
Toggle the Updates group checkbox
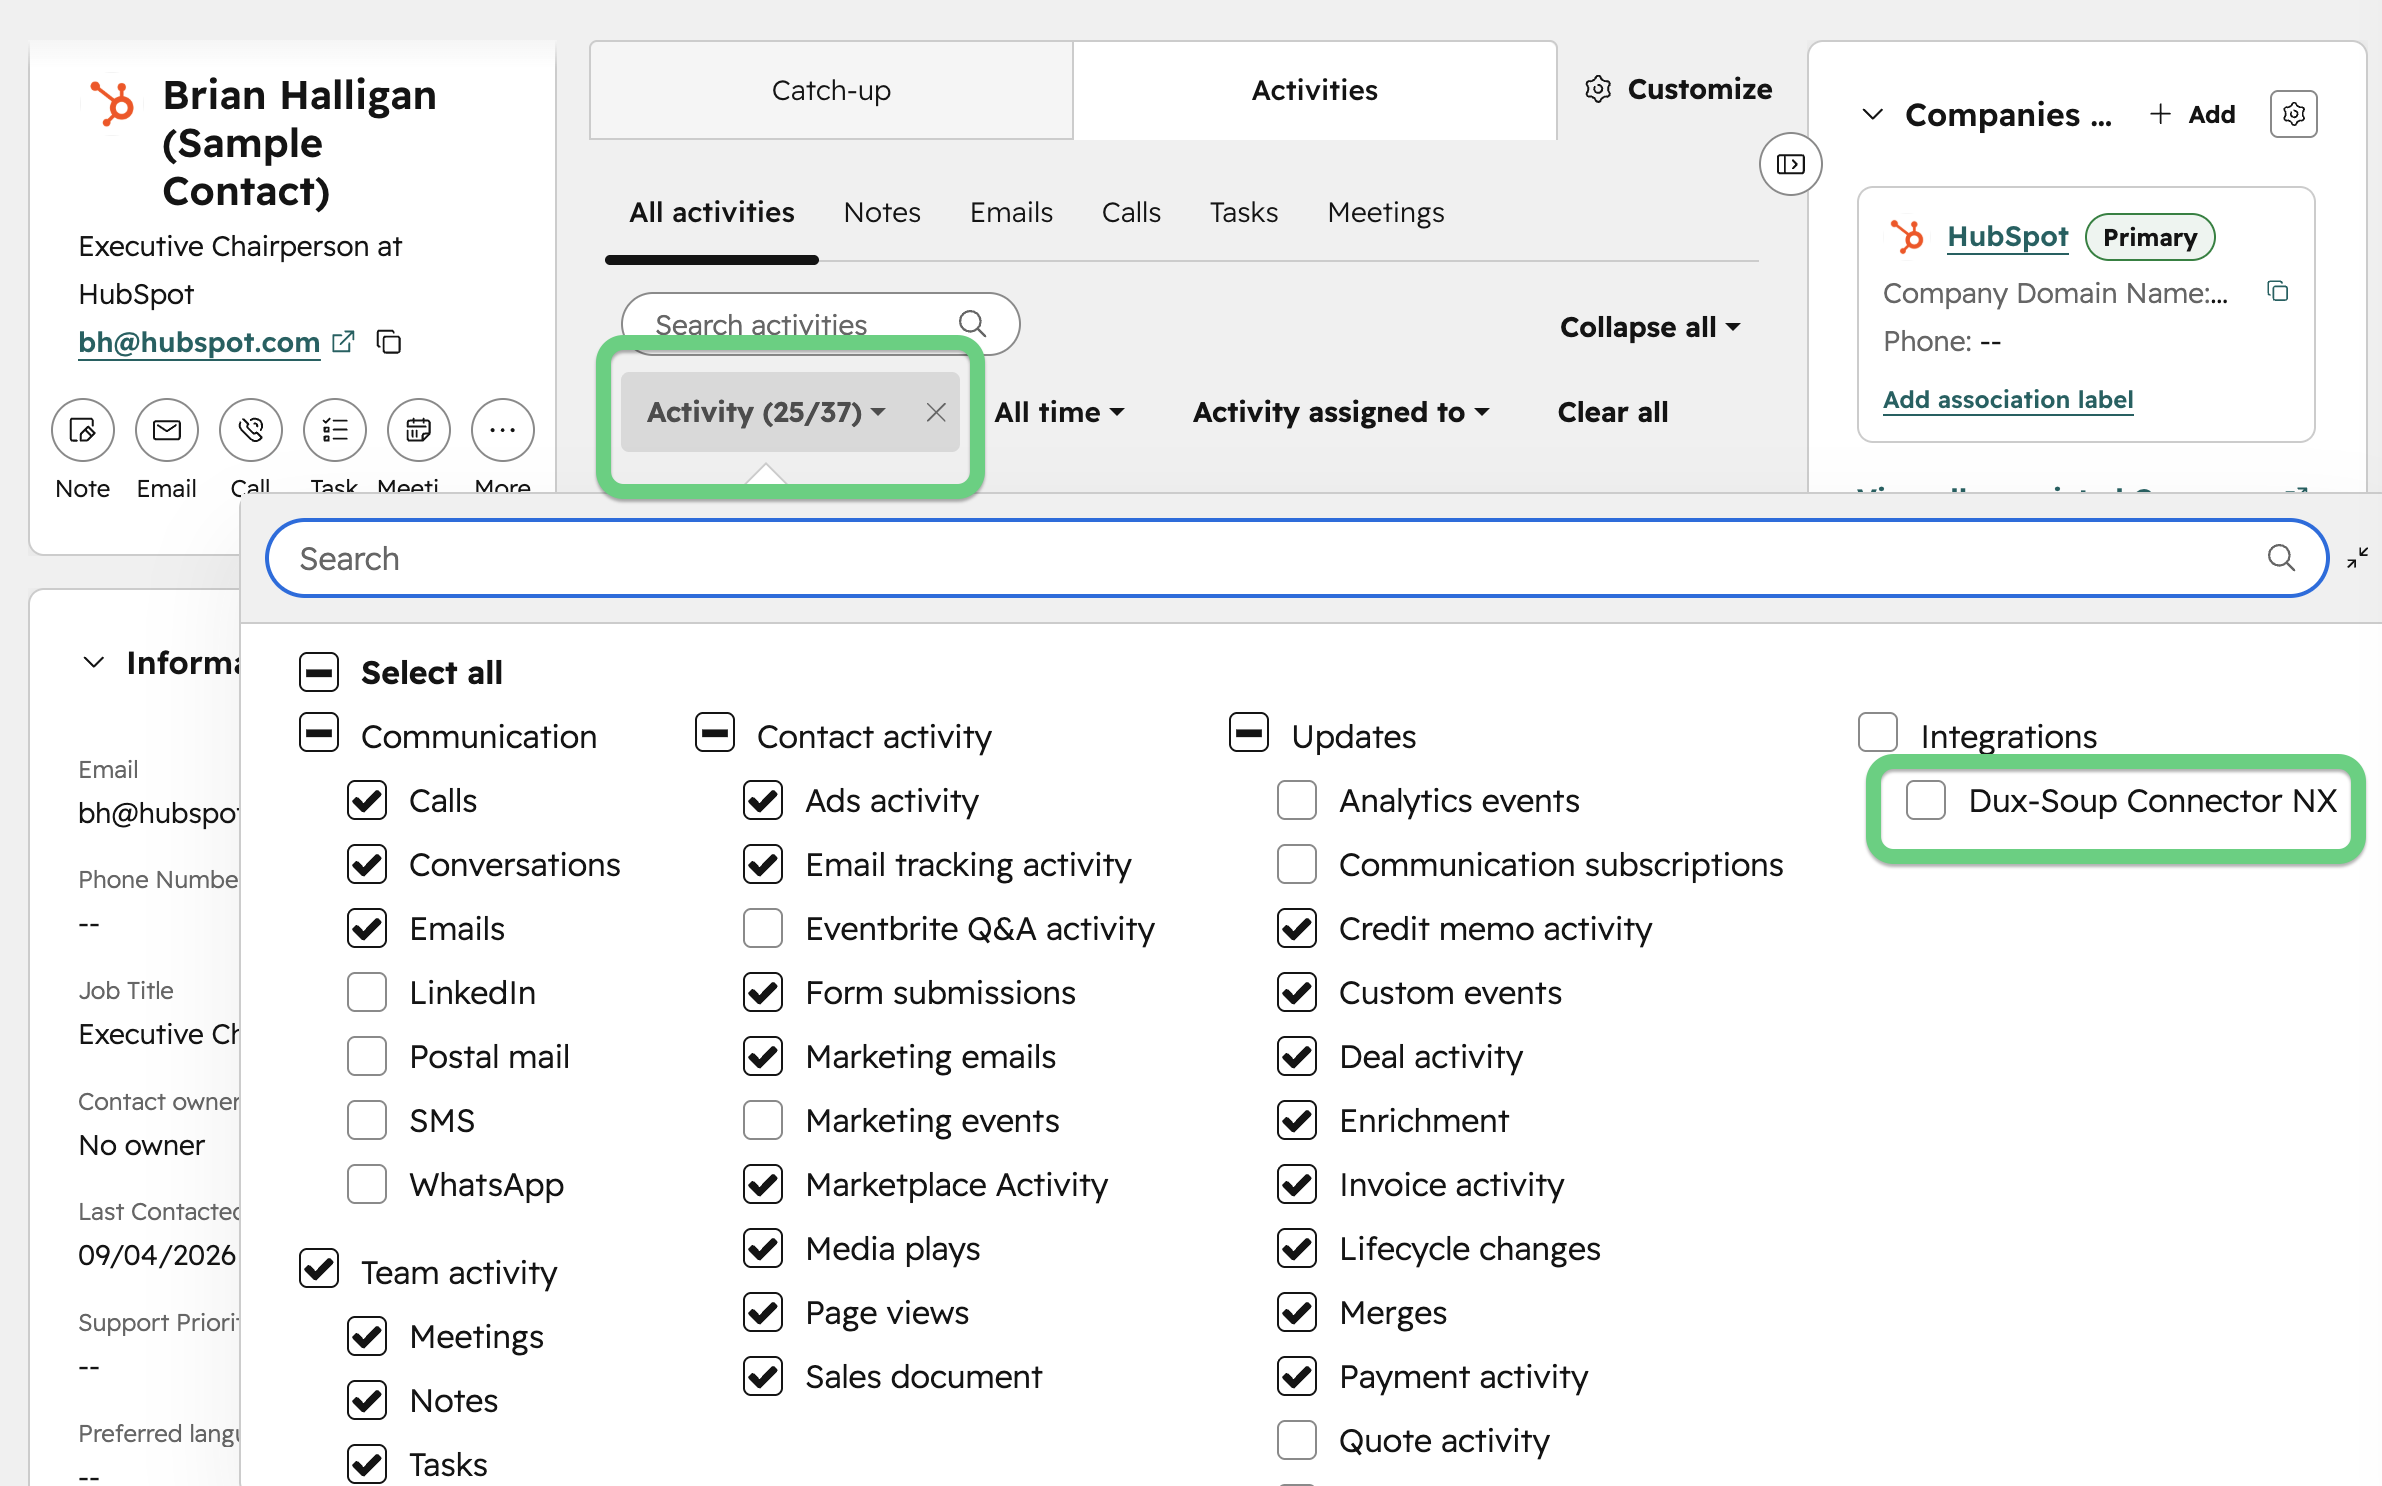click(1249, 732)
